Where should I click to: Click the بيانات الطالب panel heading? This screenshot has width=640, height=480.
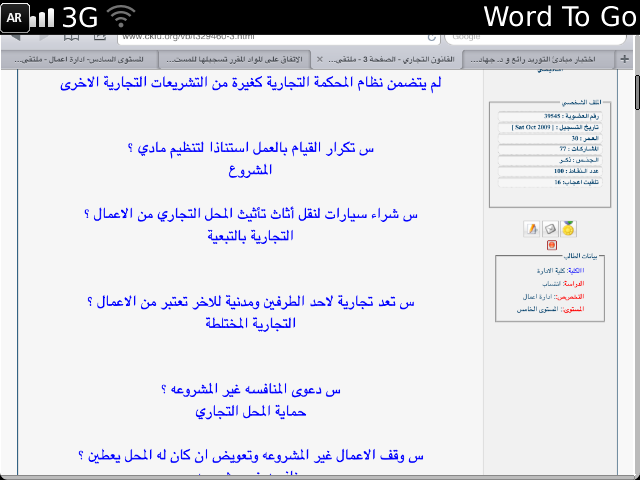580,256
